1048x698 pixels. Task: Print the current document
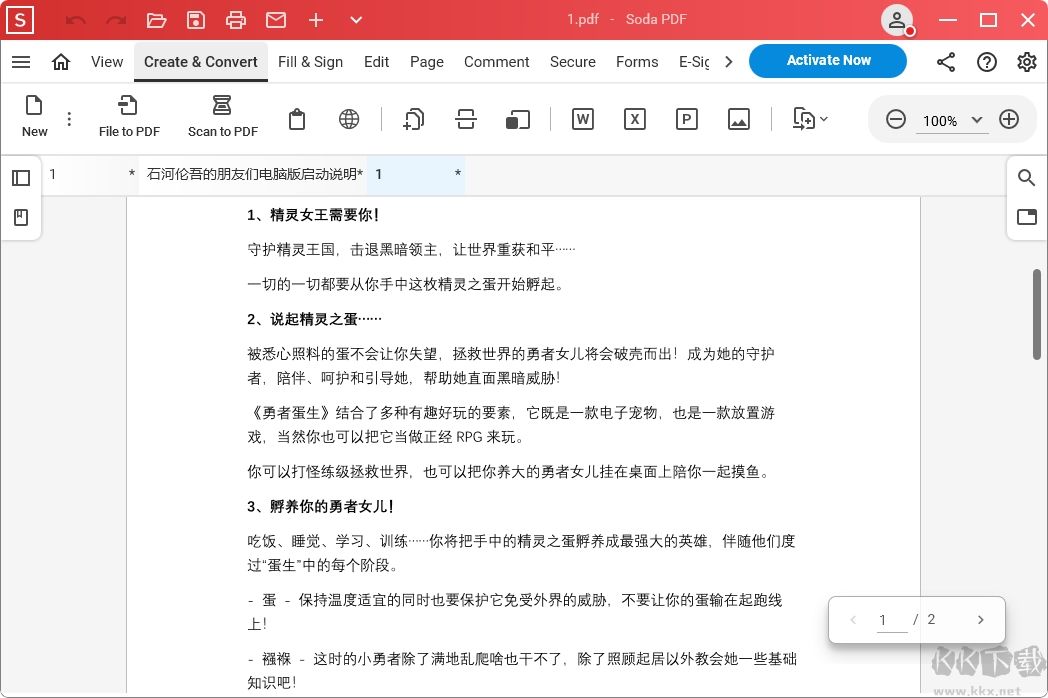point(236,19)
